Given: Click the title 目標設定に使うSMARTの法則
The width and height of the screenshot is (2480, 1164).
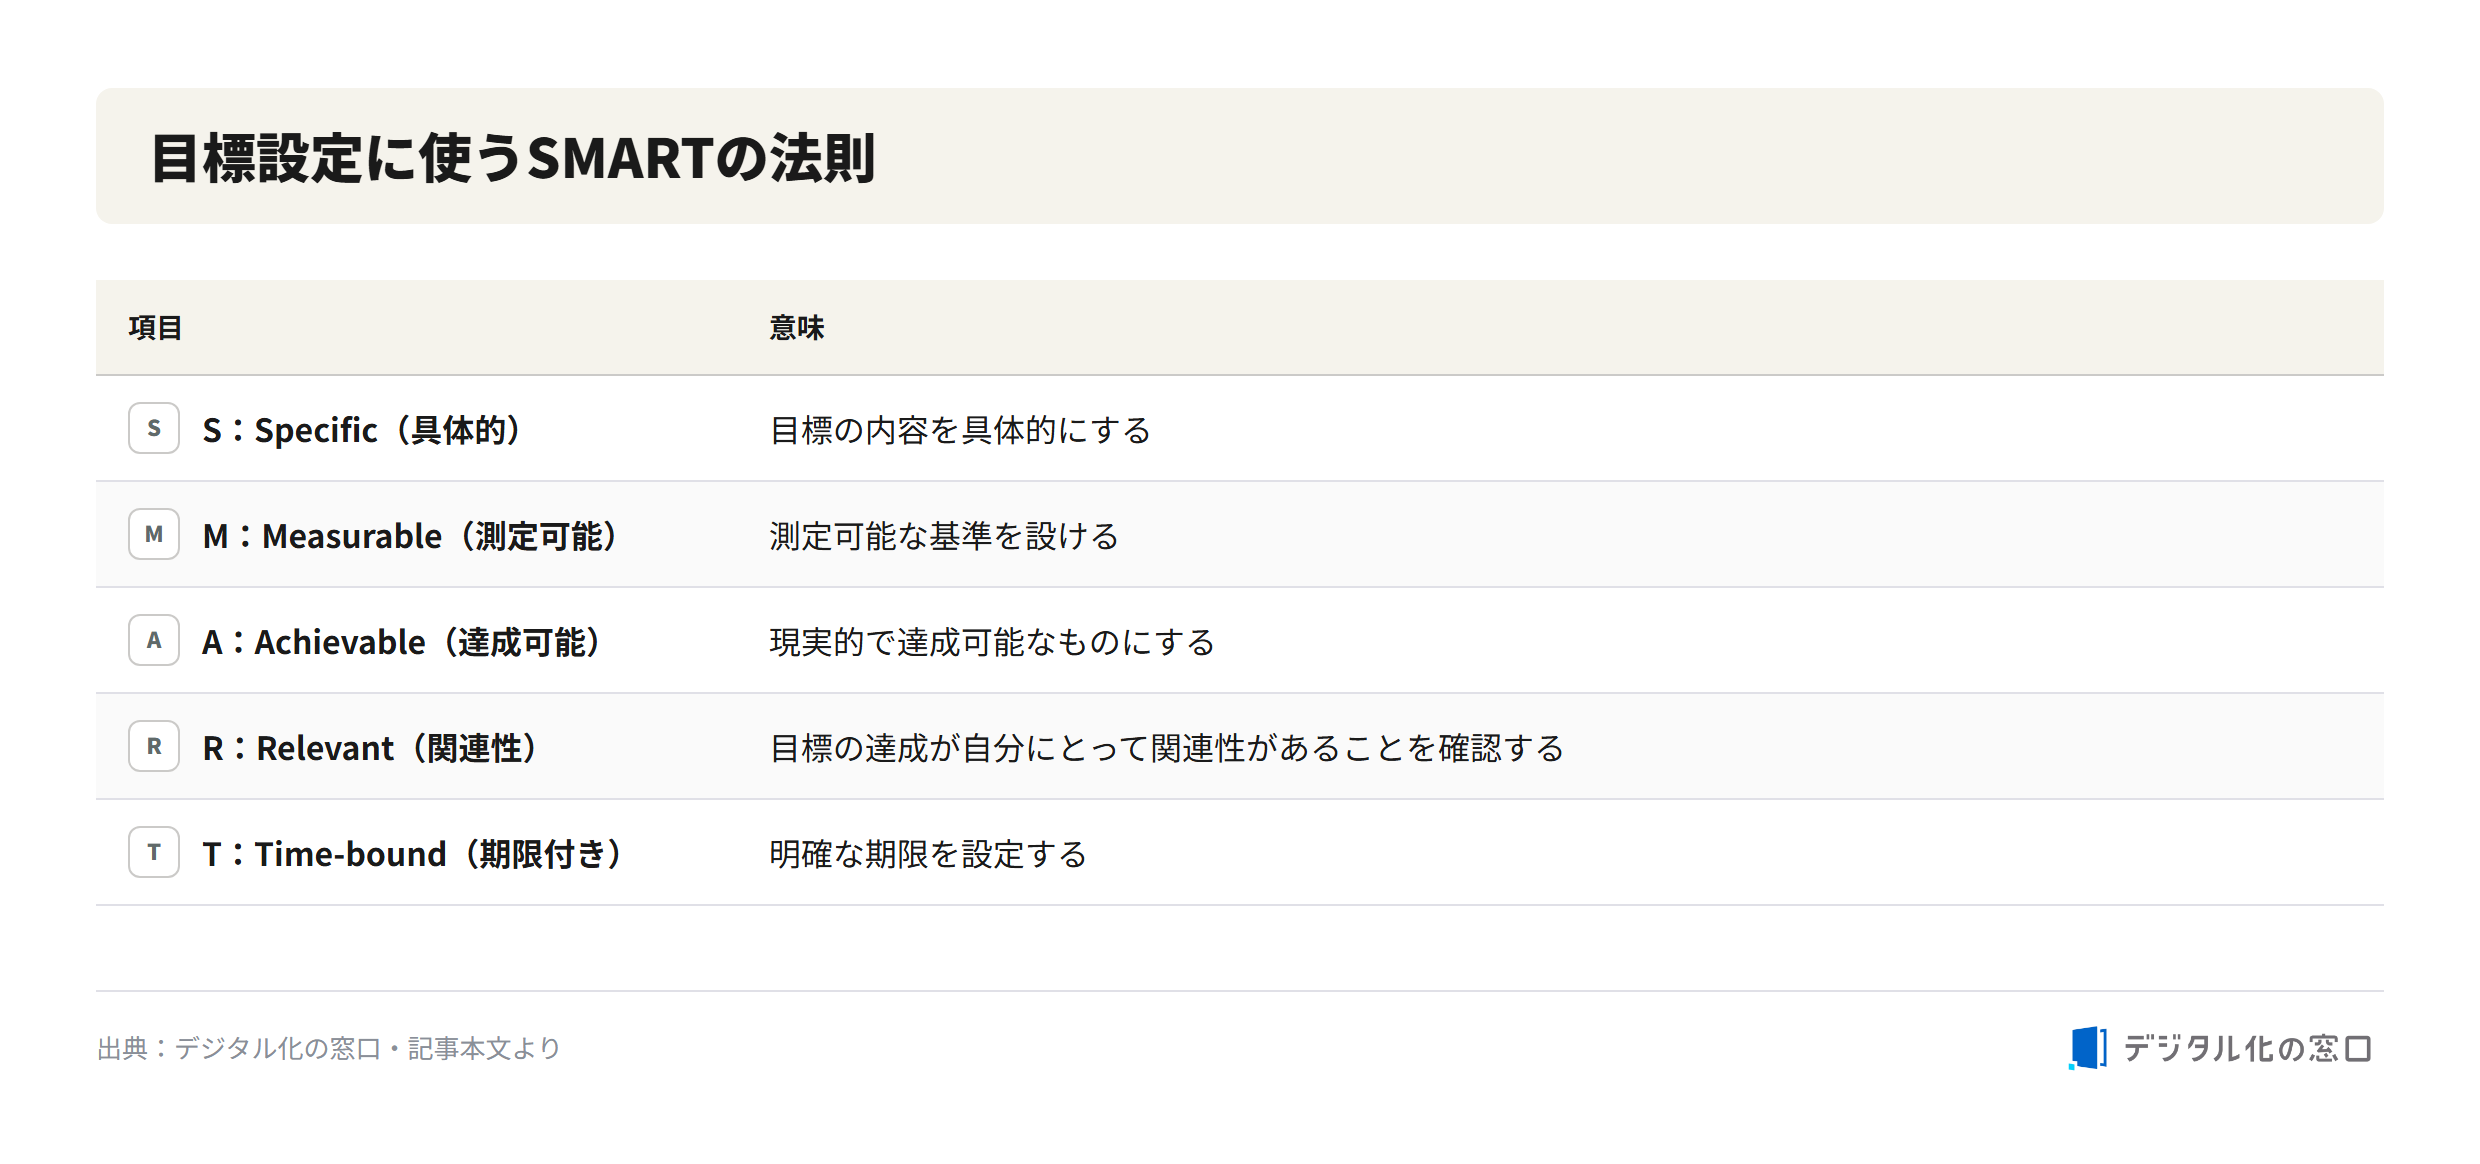Looking at the screenshot, I should click(x=513, y=158).
